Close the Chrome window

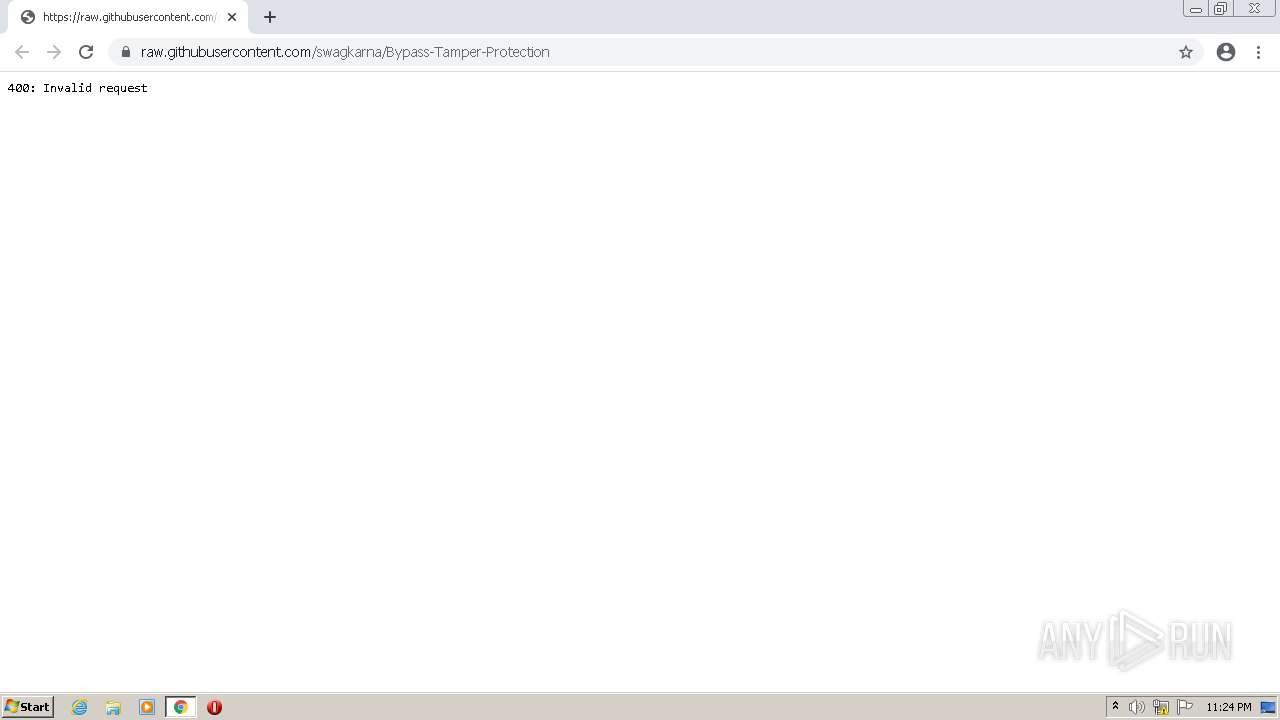coord(1254,9)
